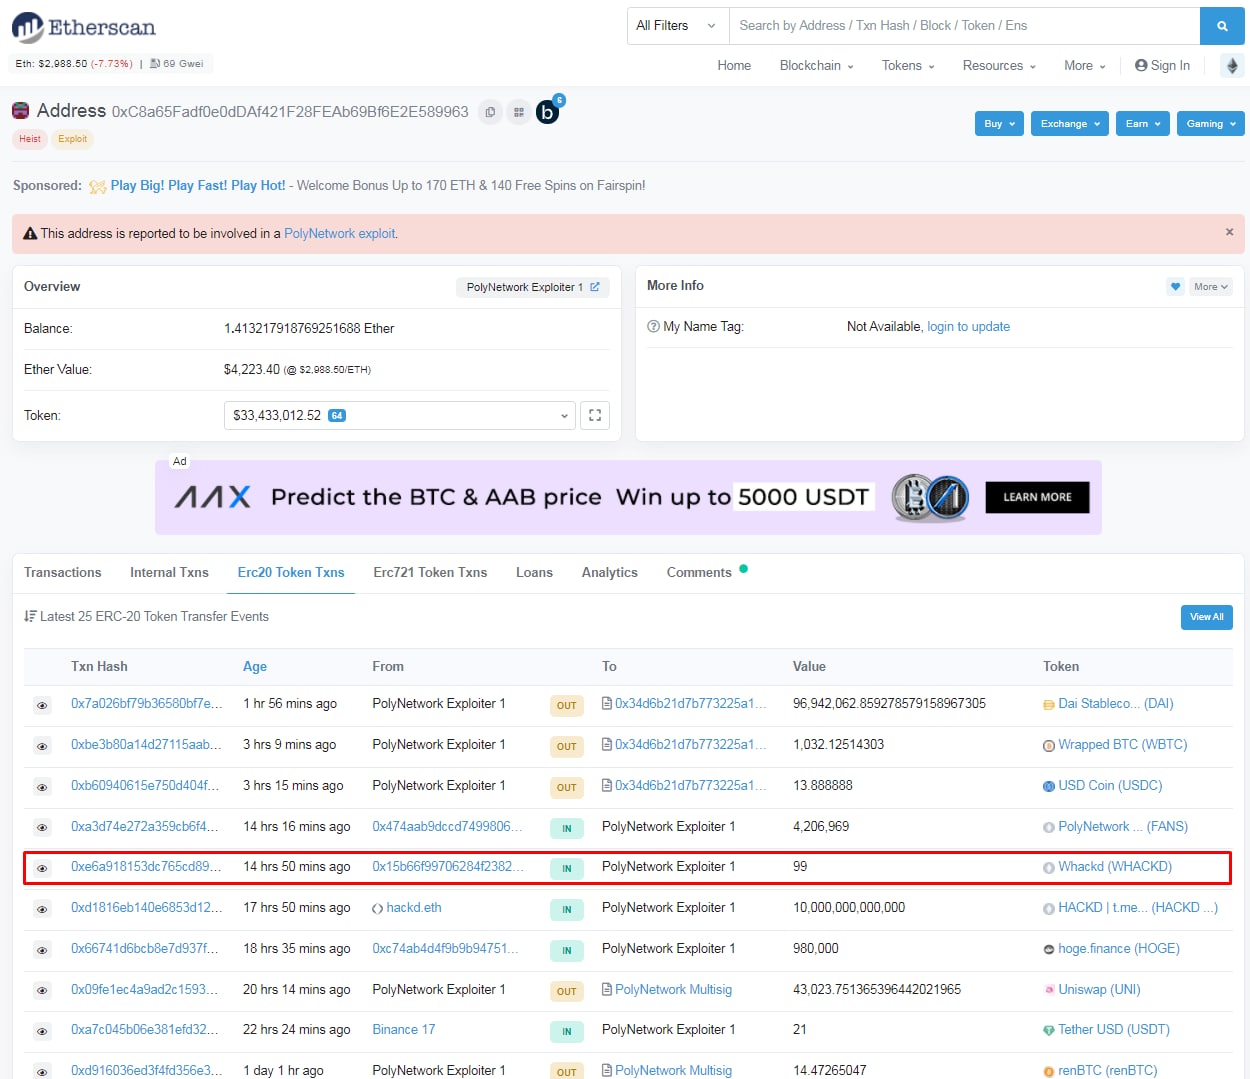Click the Heist label tag
This screenshot has width=1250, height=1079.
click(30, 139)
